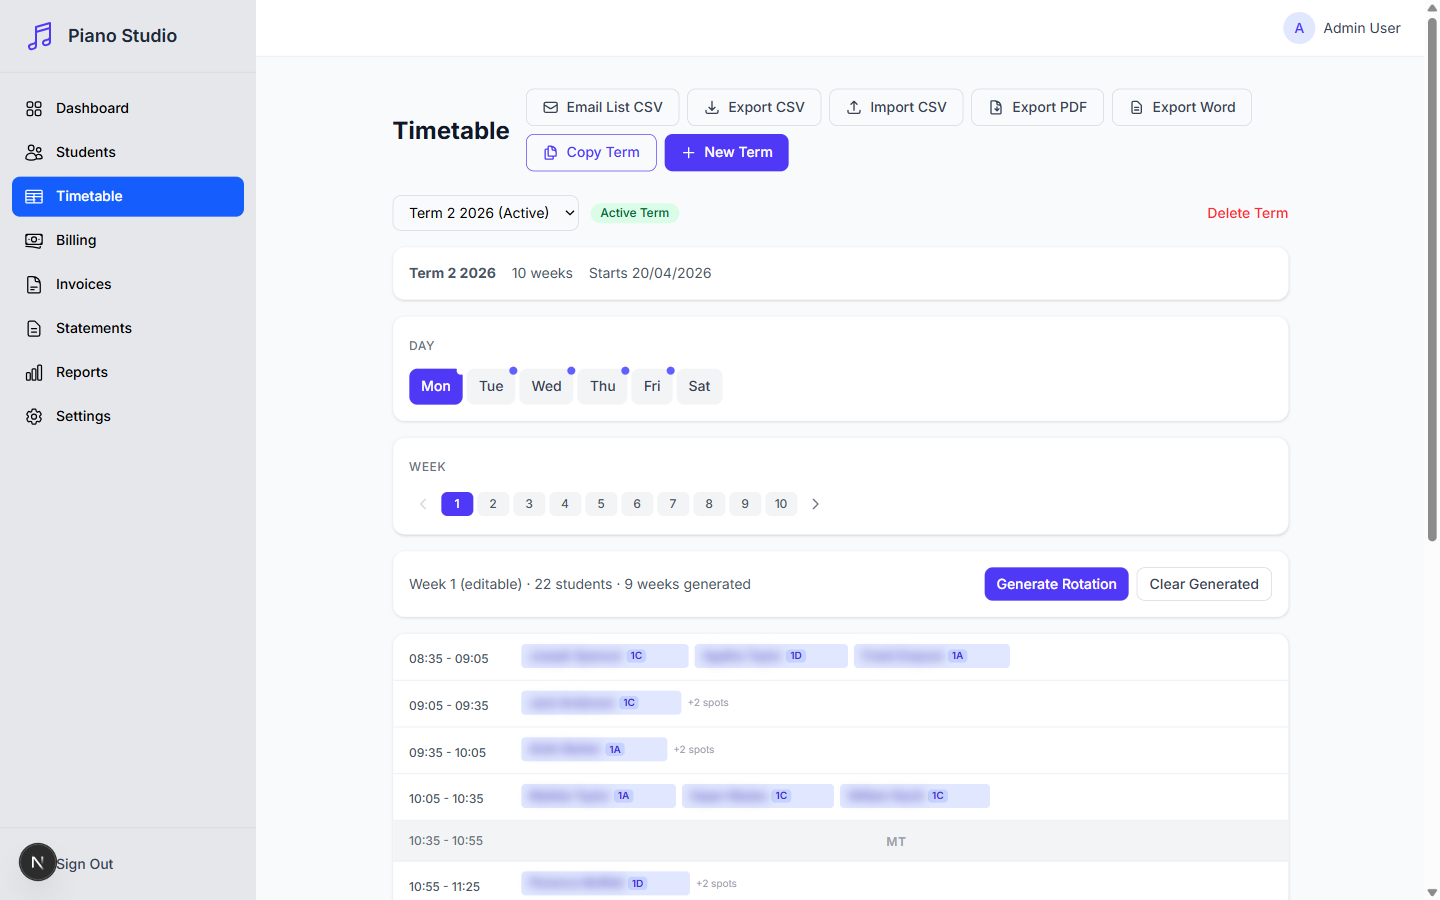Select Mon day tab
The height and width of the screenshot is (900, 1440).
(436, 386)
